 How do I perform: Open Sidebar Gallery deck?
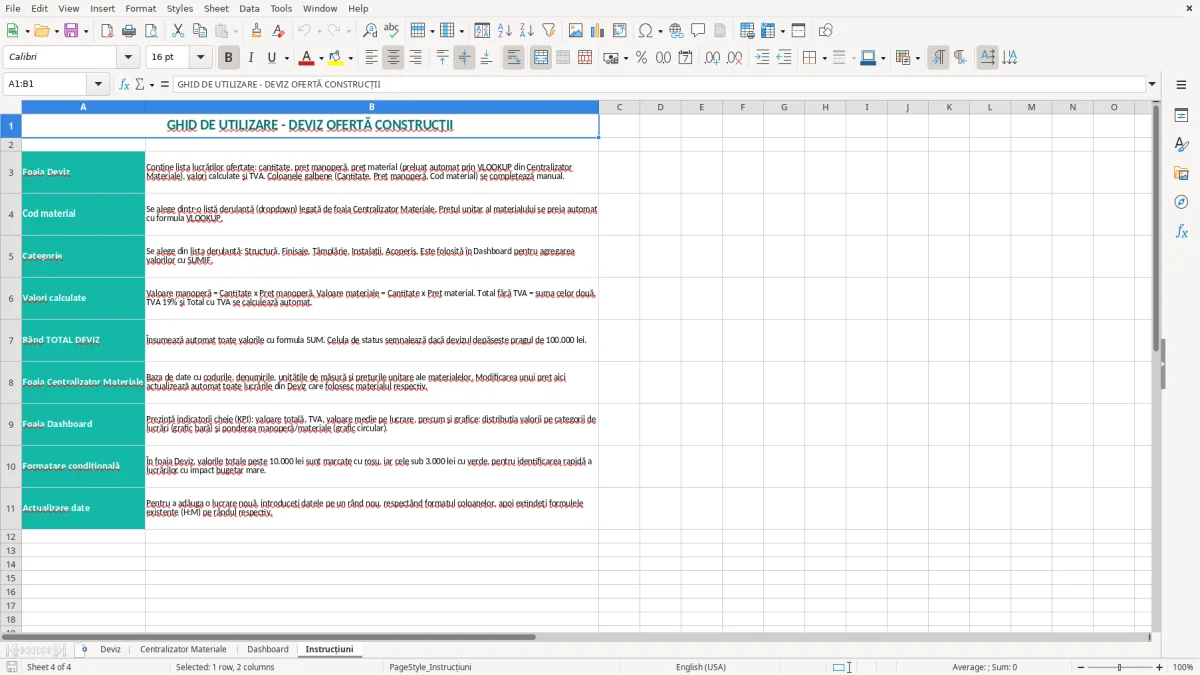pyautogui.click(x=1181, y=173)
